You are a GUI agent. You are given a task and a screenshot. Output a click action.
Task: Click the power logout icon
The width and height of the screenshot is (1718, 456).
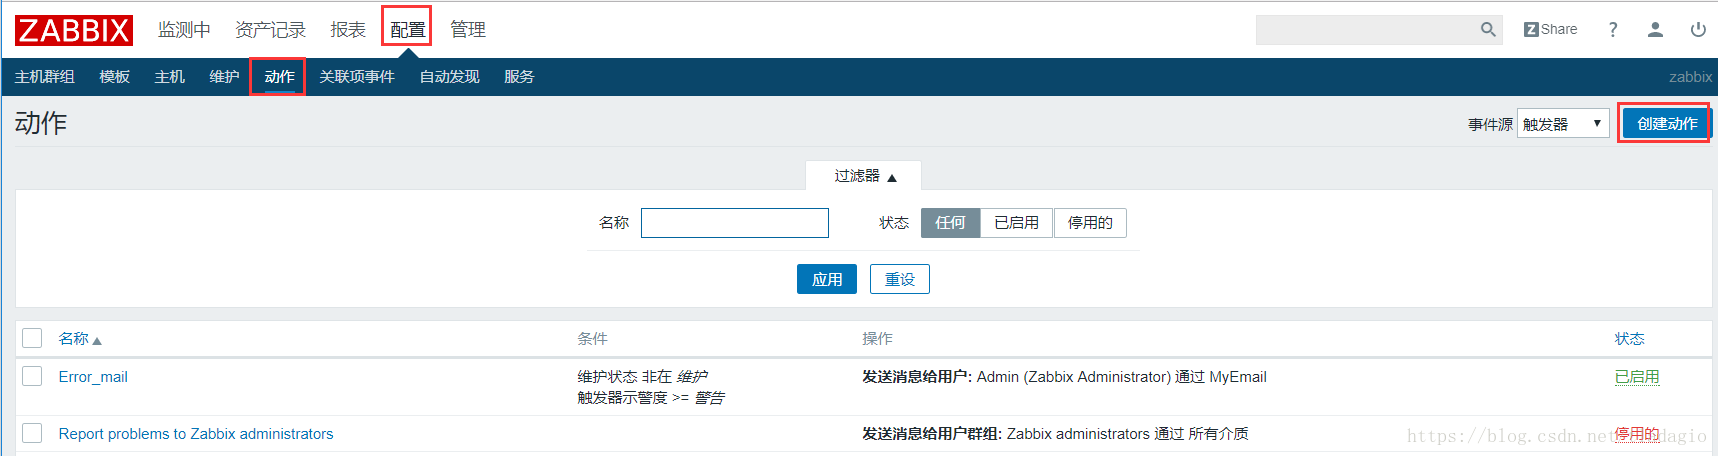point(1697,30)
